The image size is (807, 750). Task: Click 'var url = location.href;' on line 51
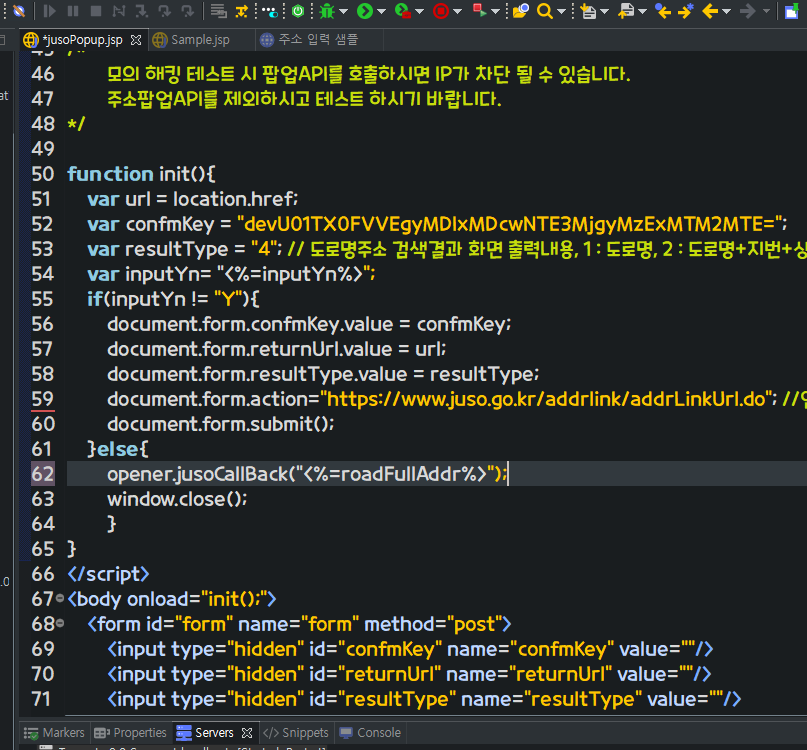click(192, 199)
